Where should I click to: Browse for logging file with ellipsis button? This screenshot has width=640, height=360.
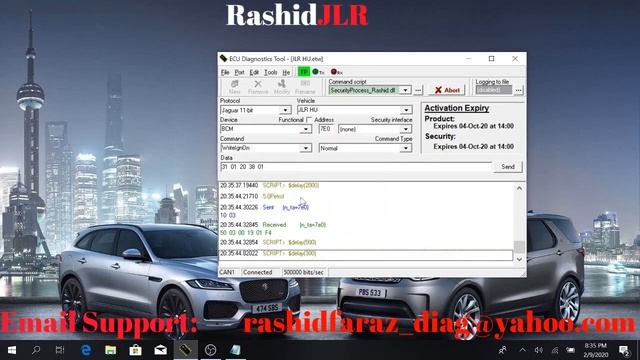518,90
